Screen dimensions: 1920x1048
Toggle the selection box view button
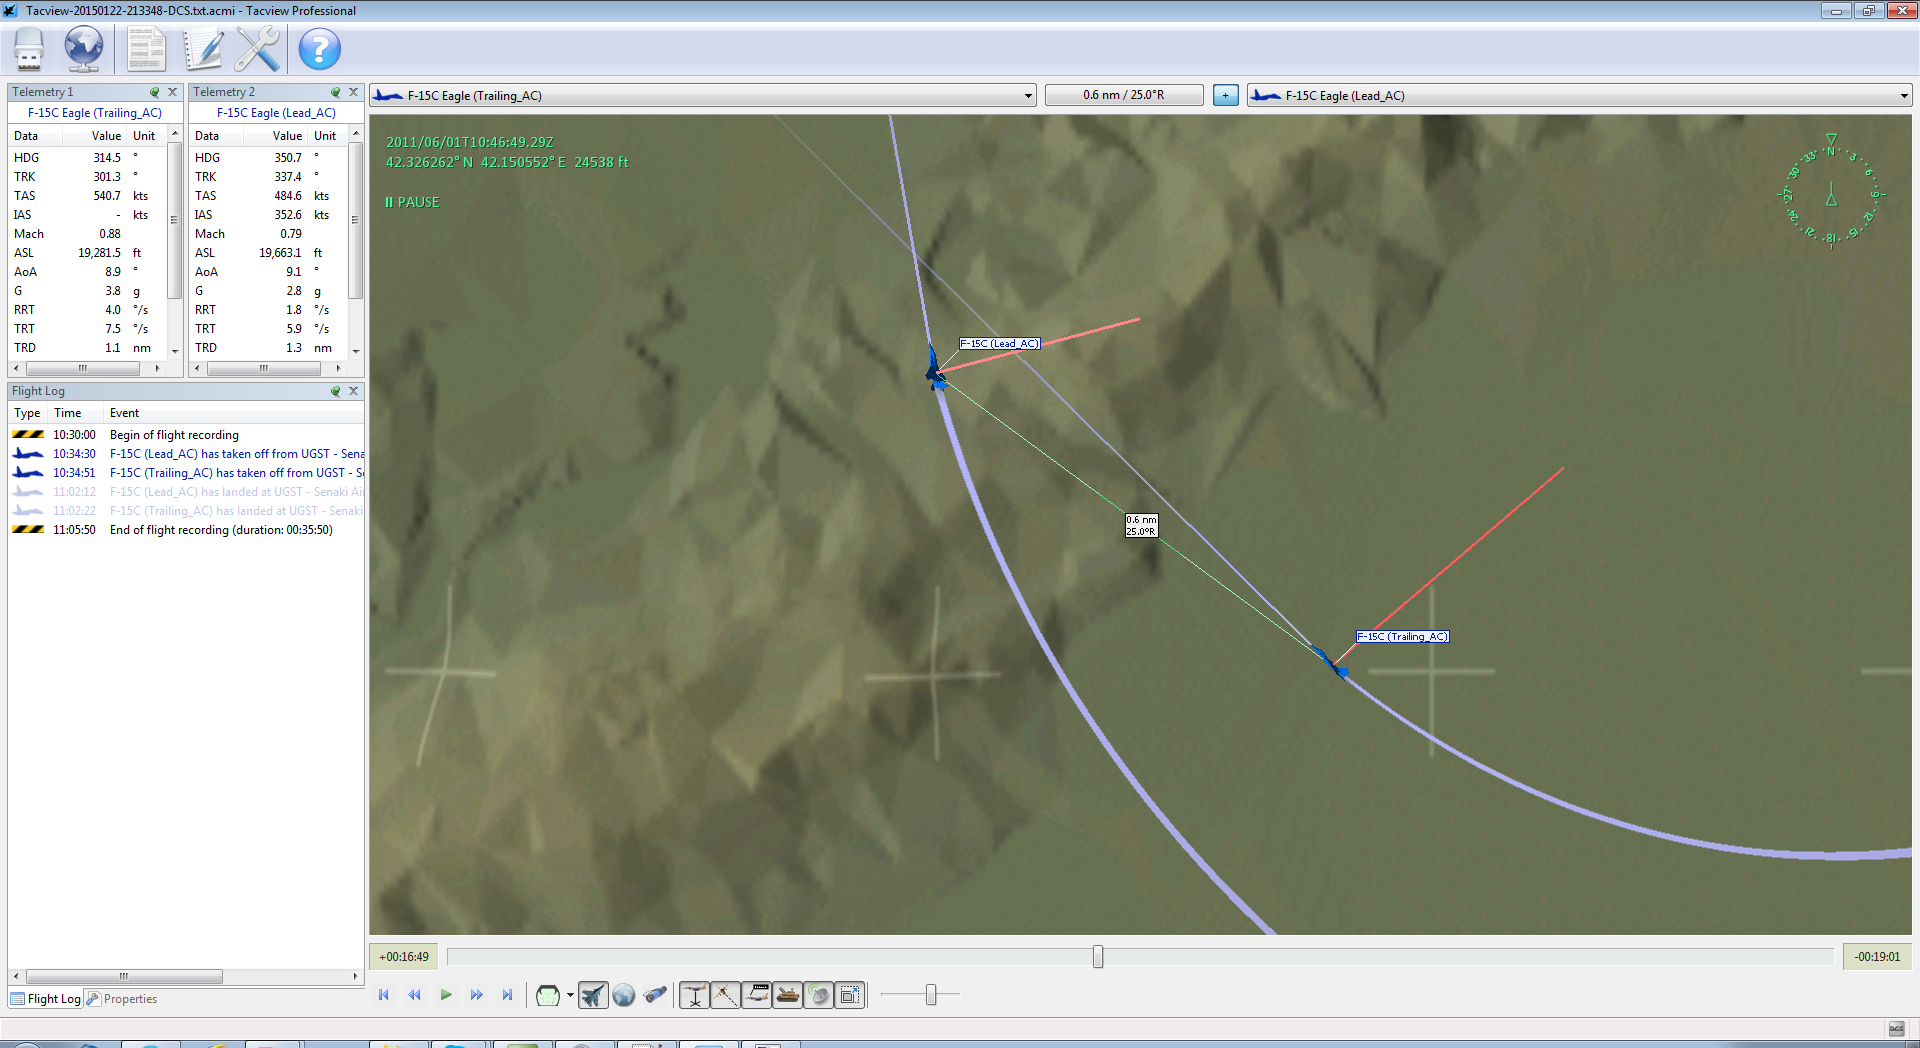coord(849,995)
